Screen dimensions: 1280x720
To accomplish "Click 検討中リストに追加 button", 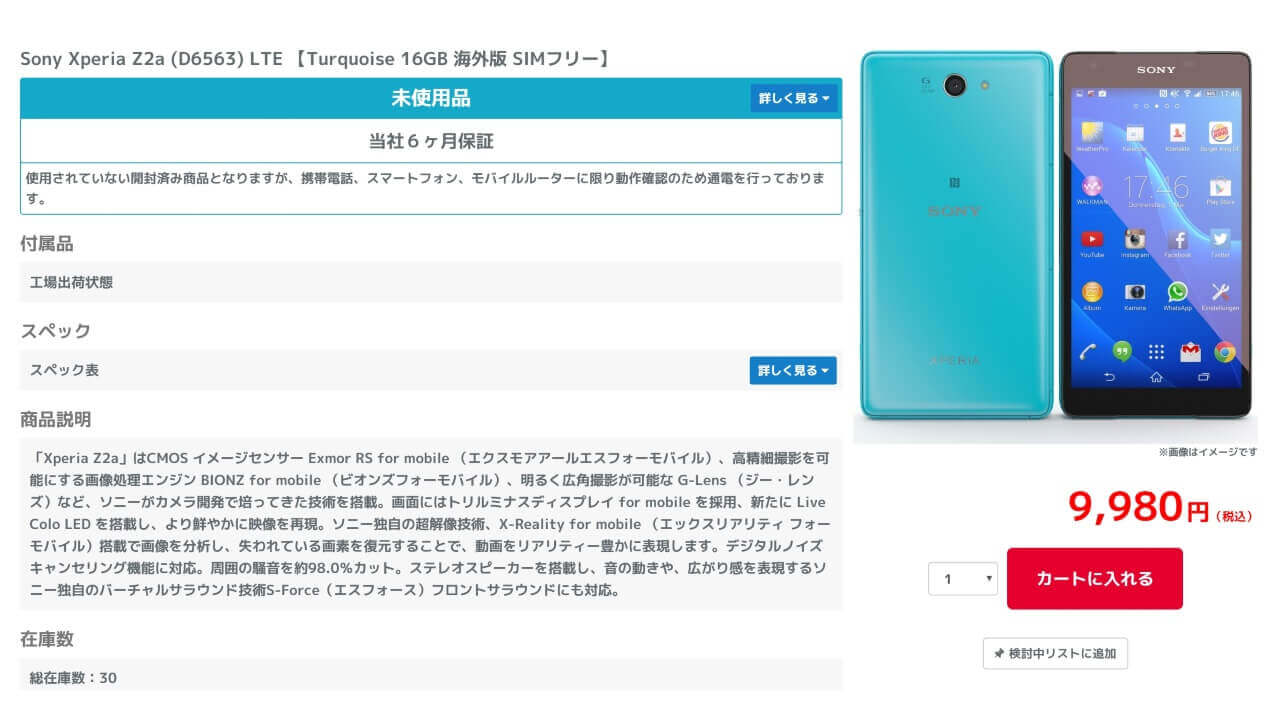I will tap(1055, 654).
